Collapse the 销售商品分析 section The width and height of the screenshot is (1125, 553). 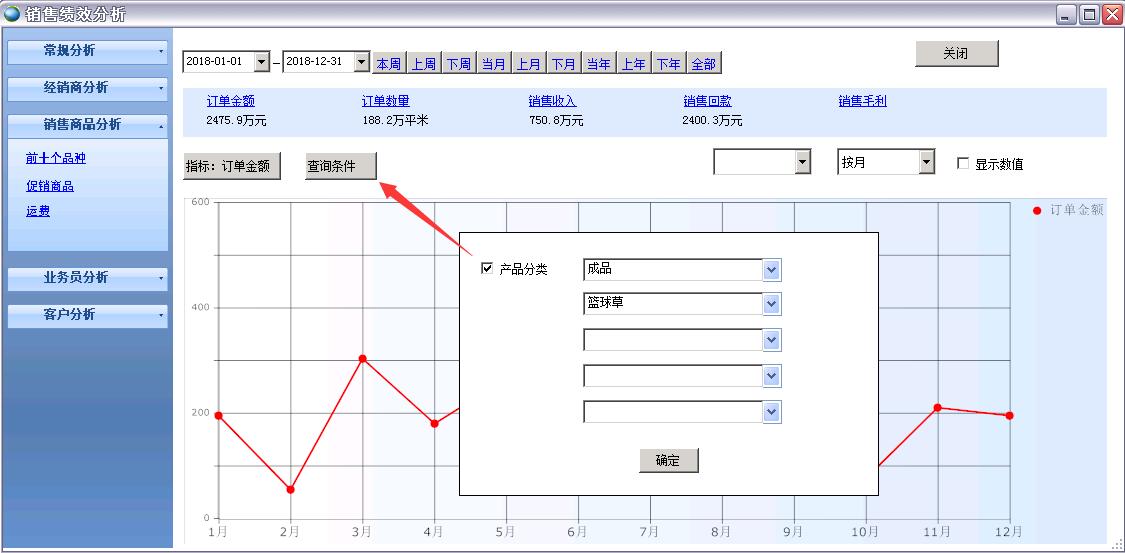(87, 125)
